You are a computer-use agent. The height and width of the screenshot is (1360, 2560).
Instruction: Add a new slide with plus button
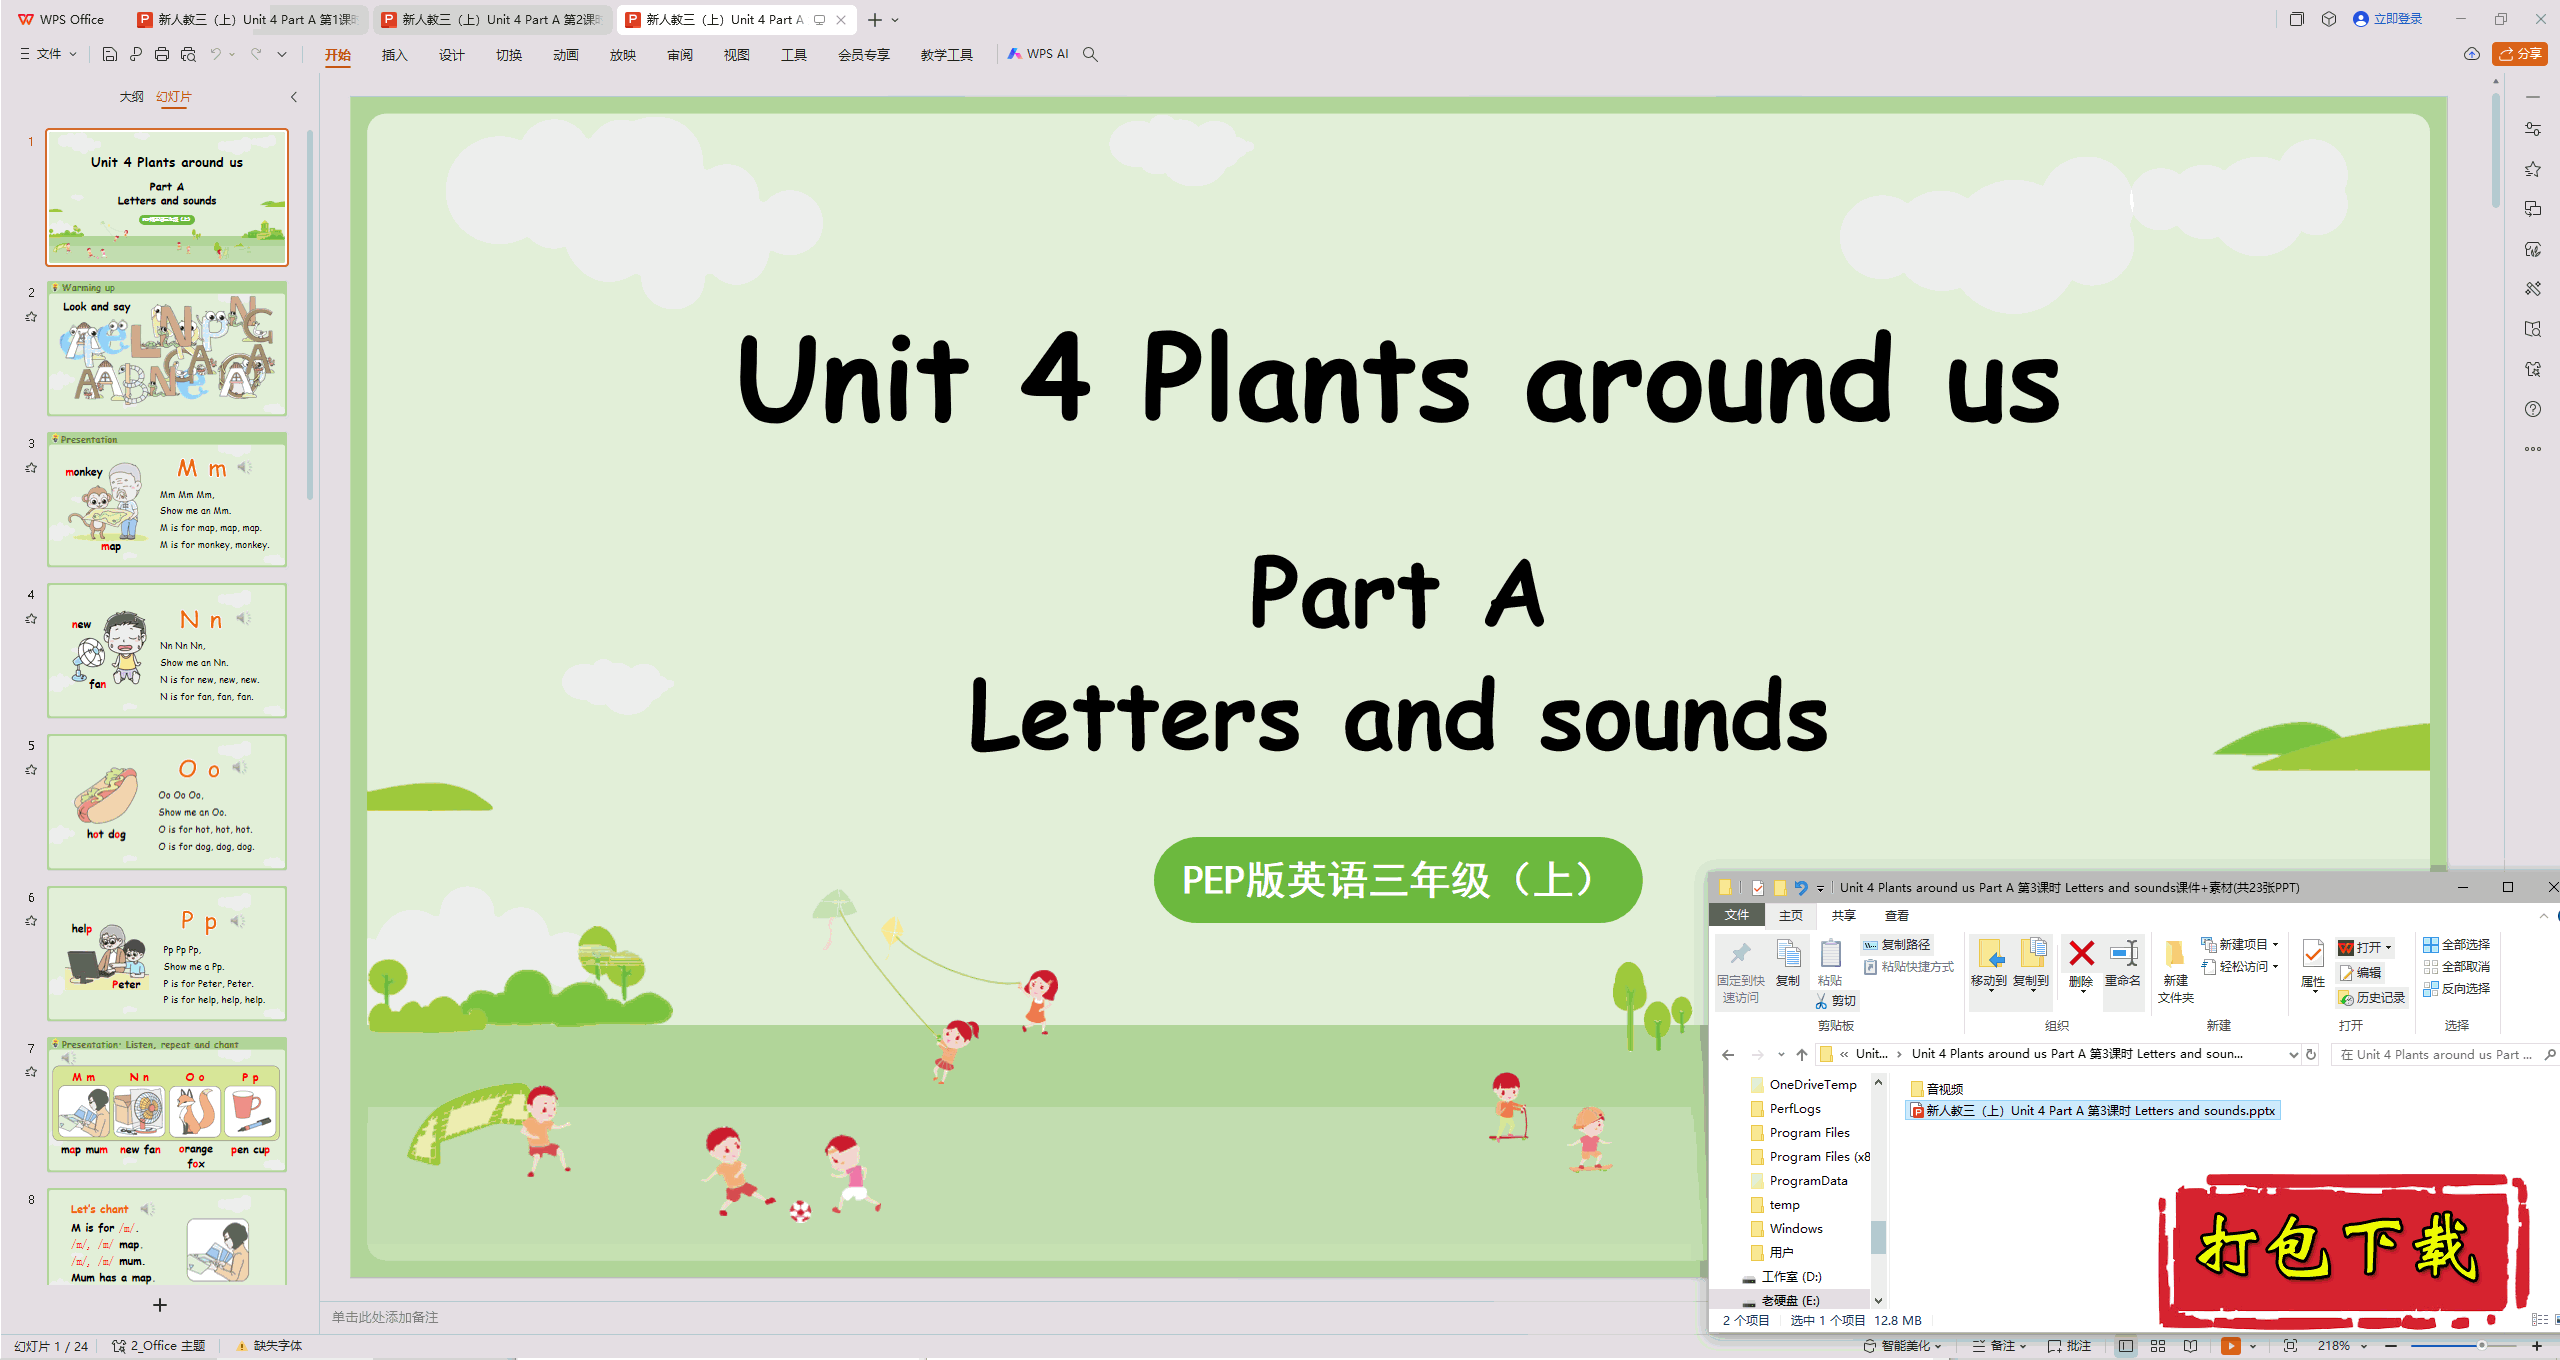pos(160,1305)
